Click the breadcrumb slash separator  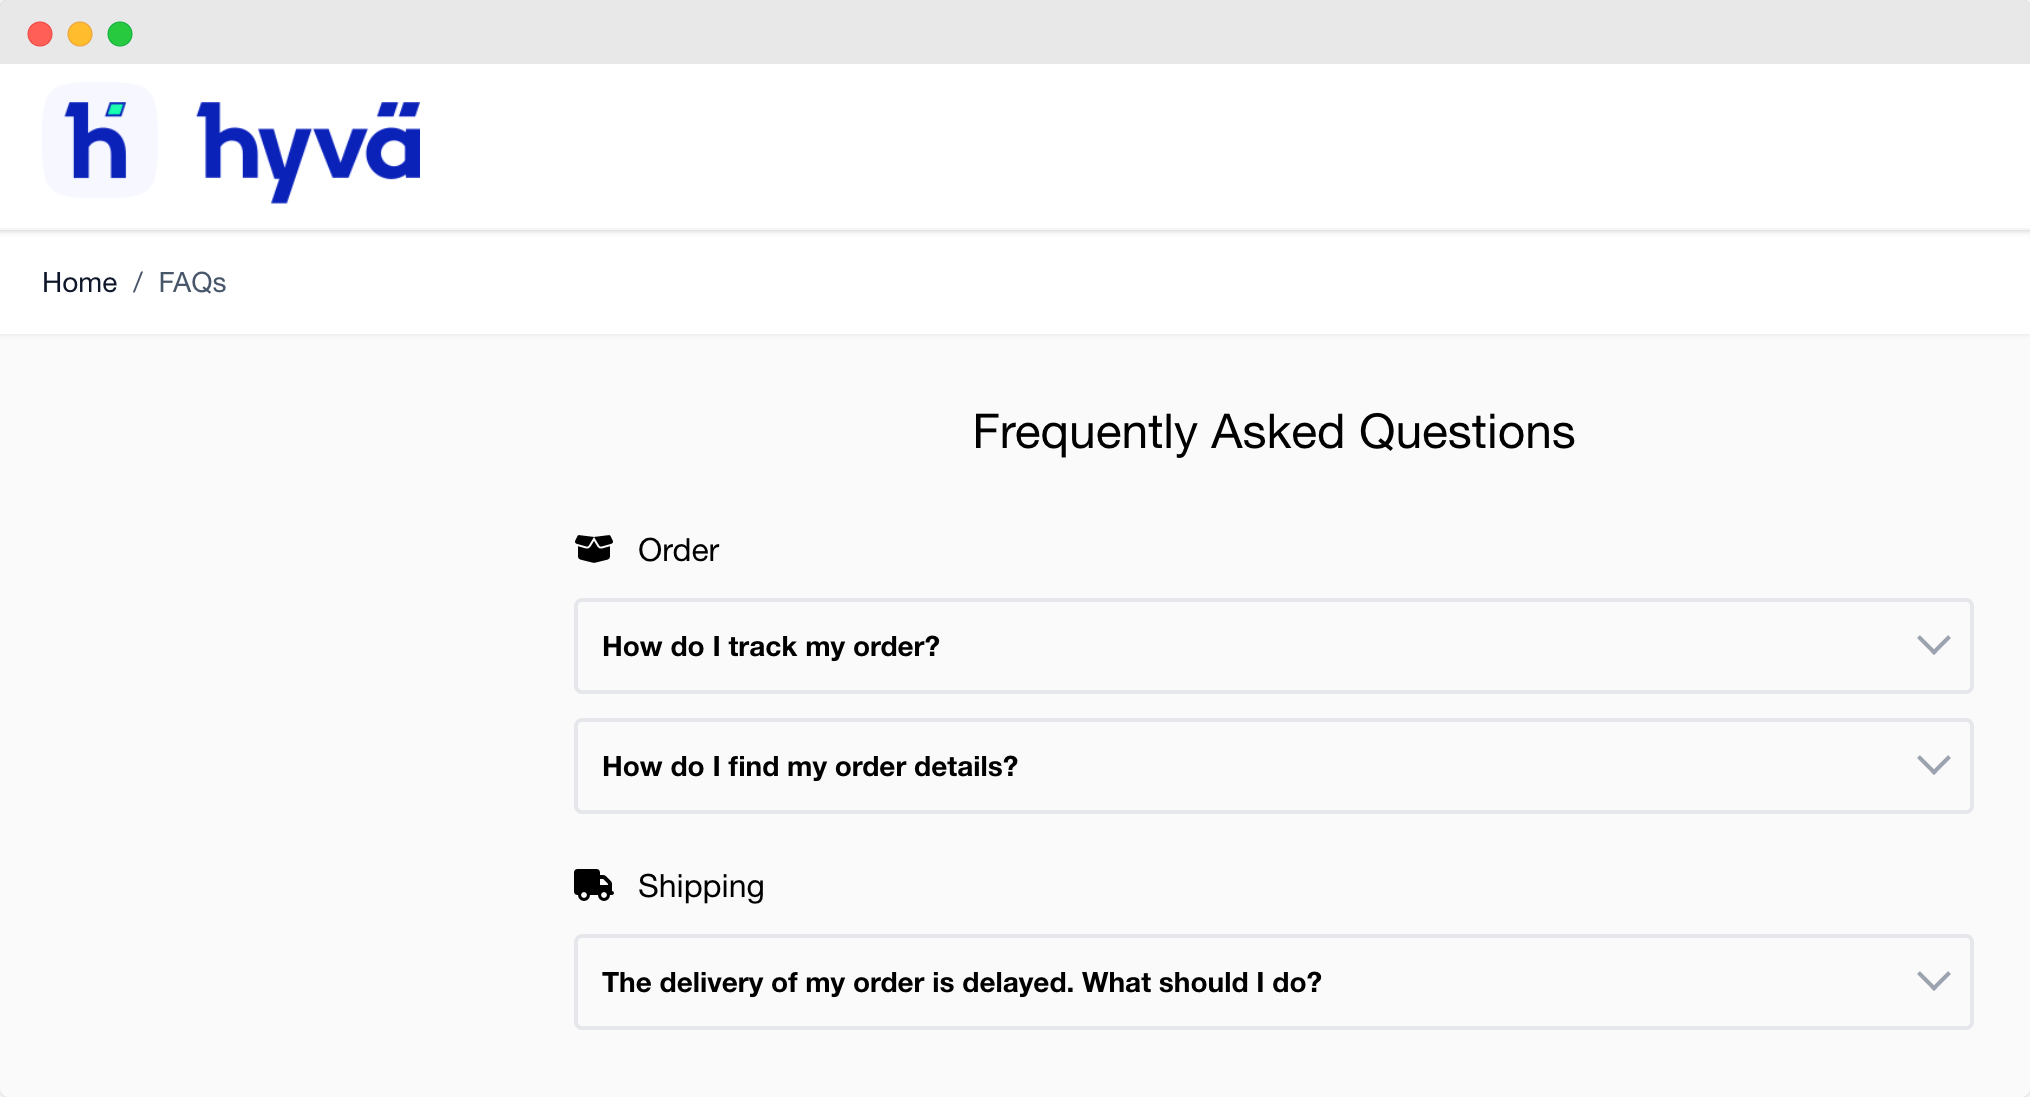click(x=138, y=283)
